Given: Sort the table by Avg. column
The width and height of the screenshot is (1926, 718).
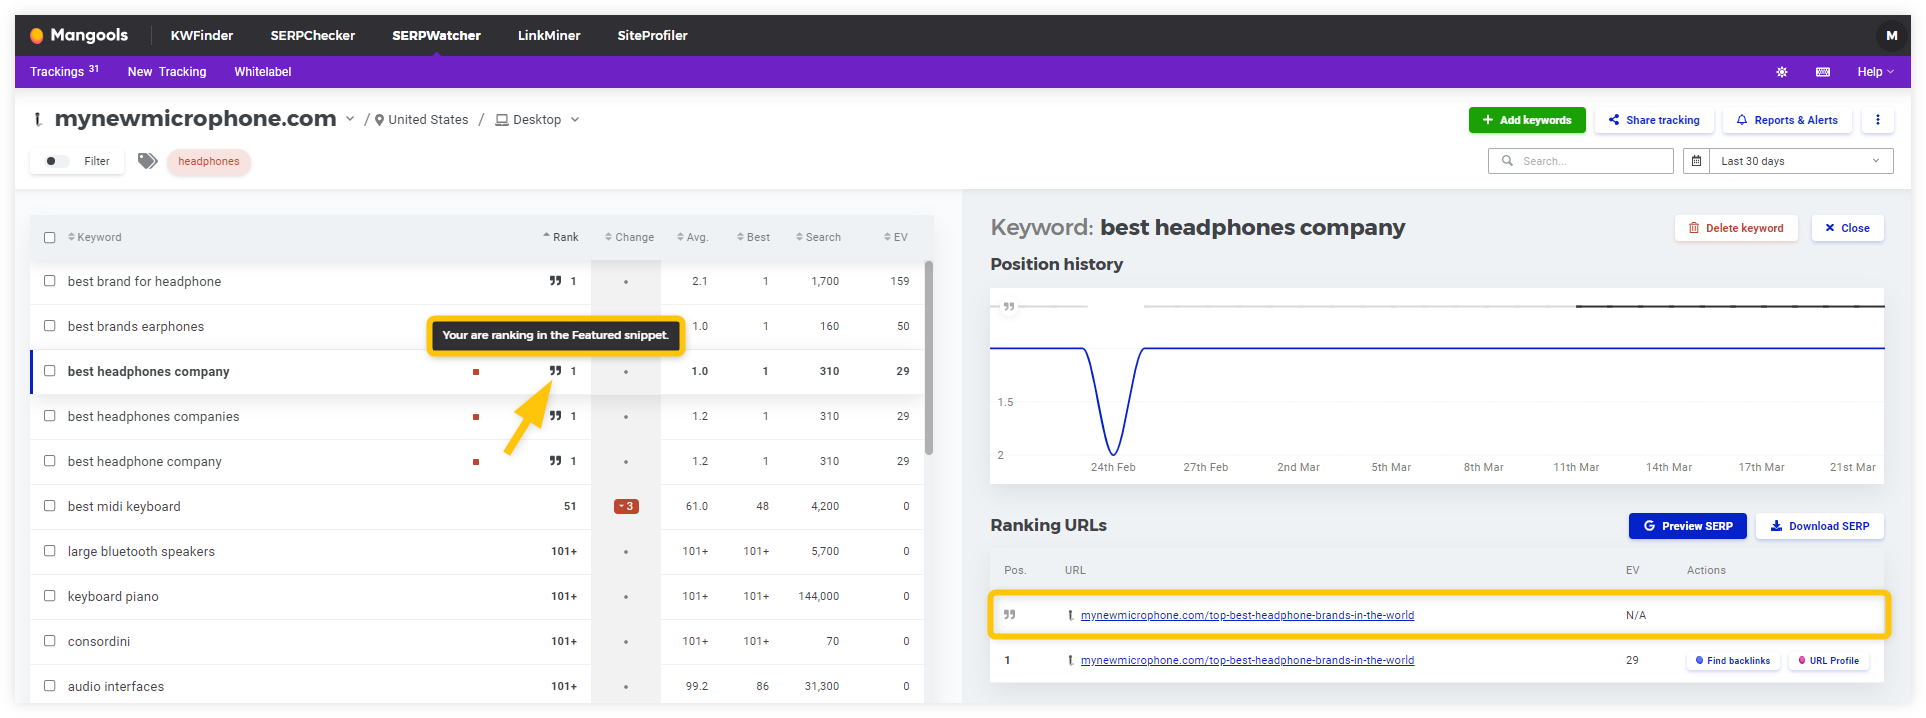Looking at the screenshot, I should pos(692,237).
